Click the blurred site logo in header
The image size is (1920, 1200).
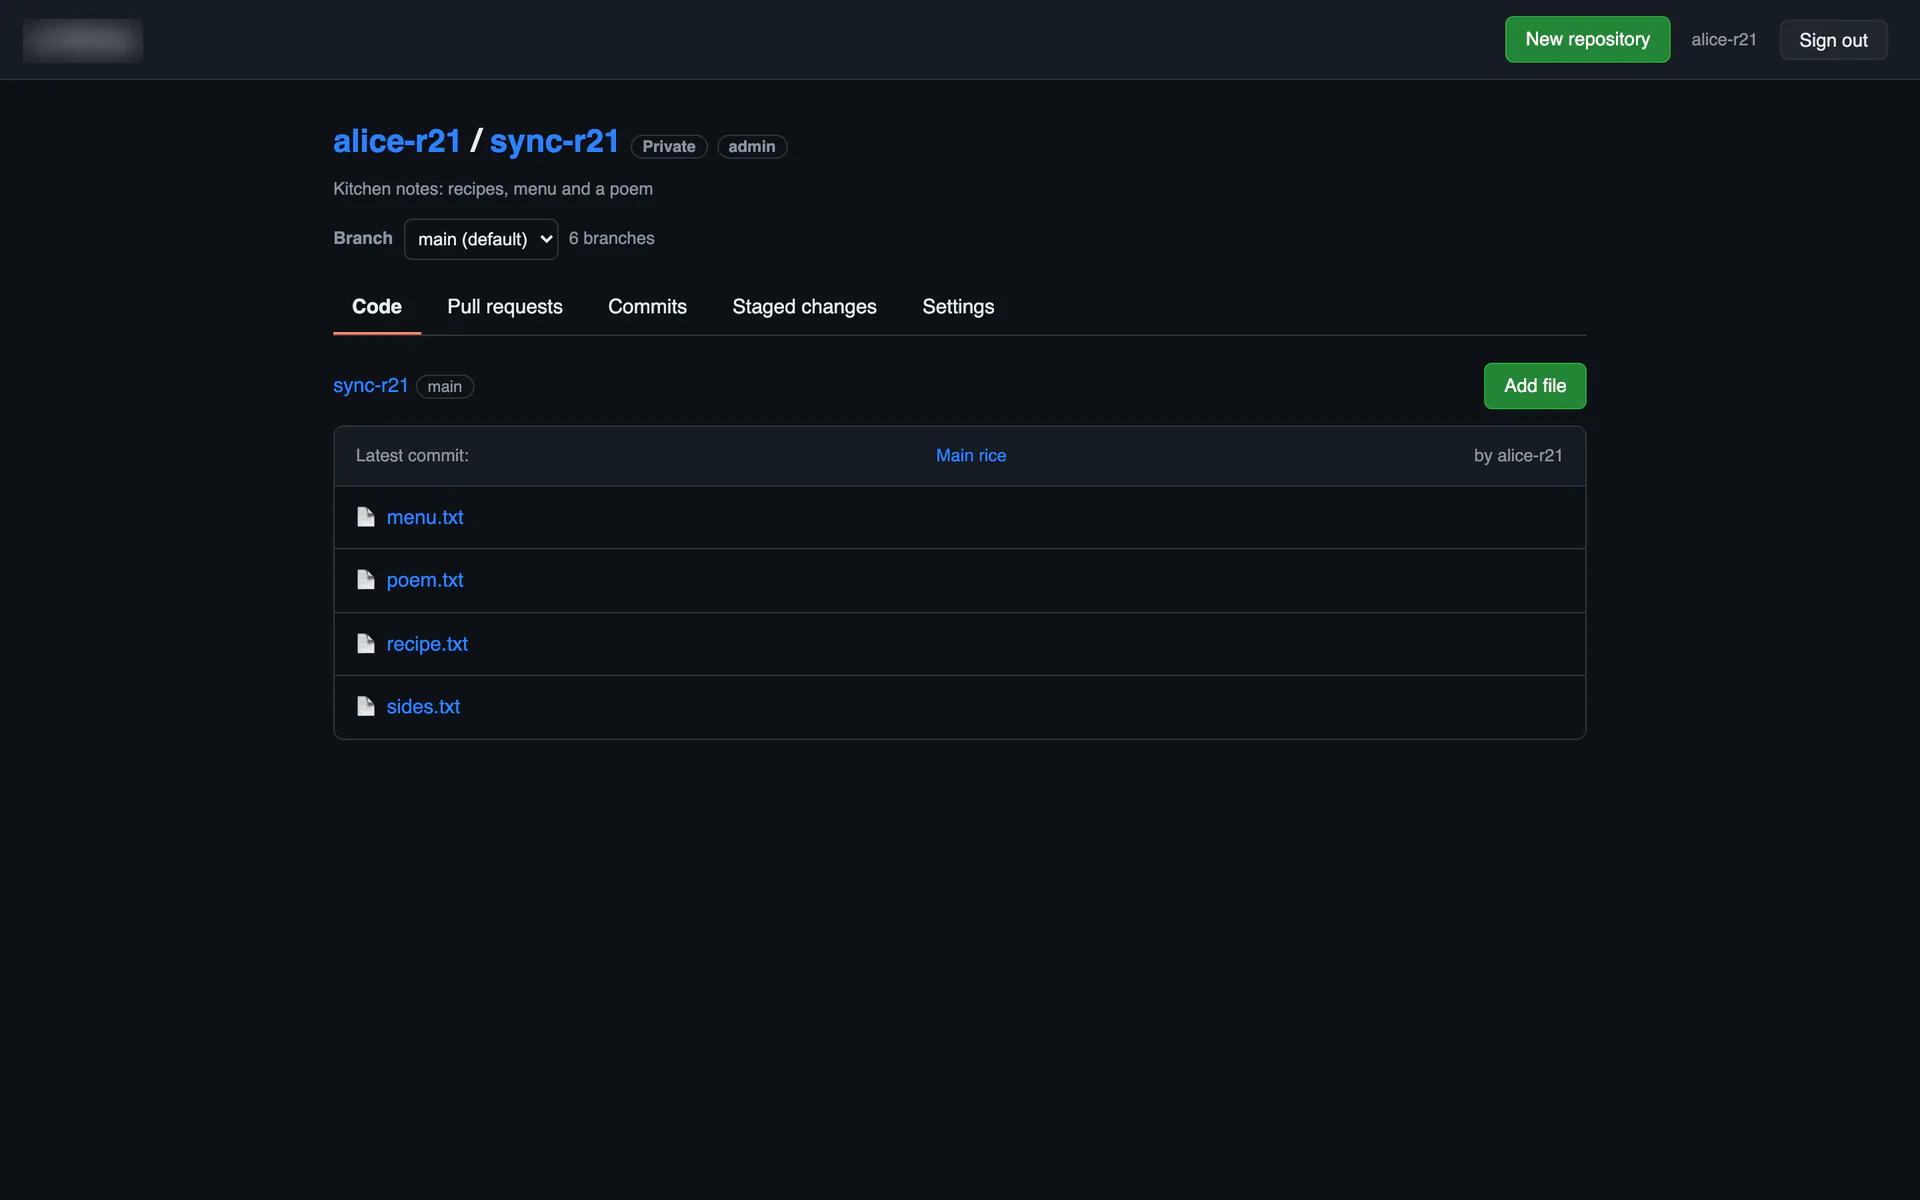coord(83,40)
